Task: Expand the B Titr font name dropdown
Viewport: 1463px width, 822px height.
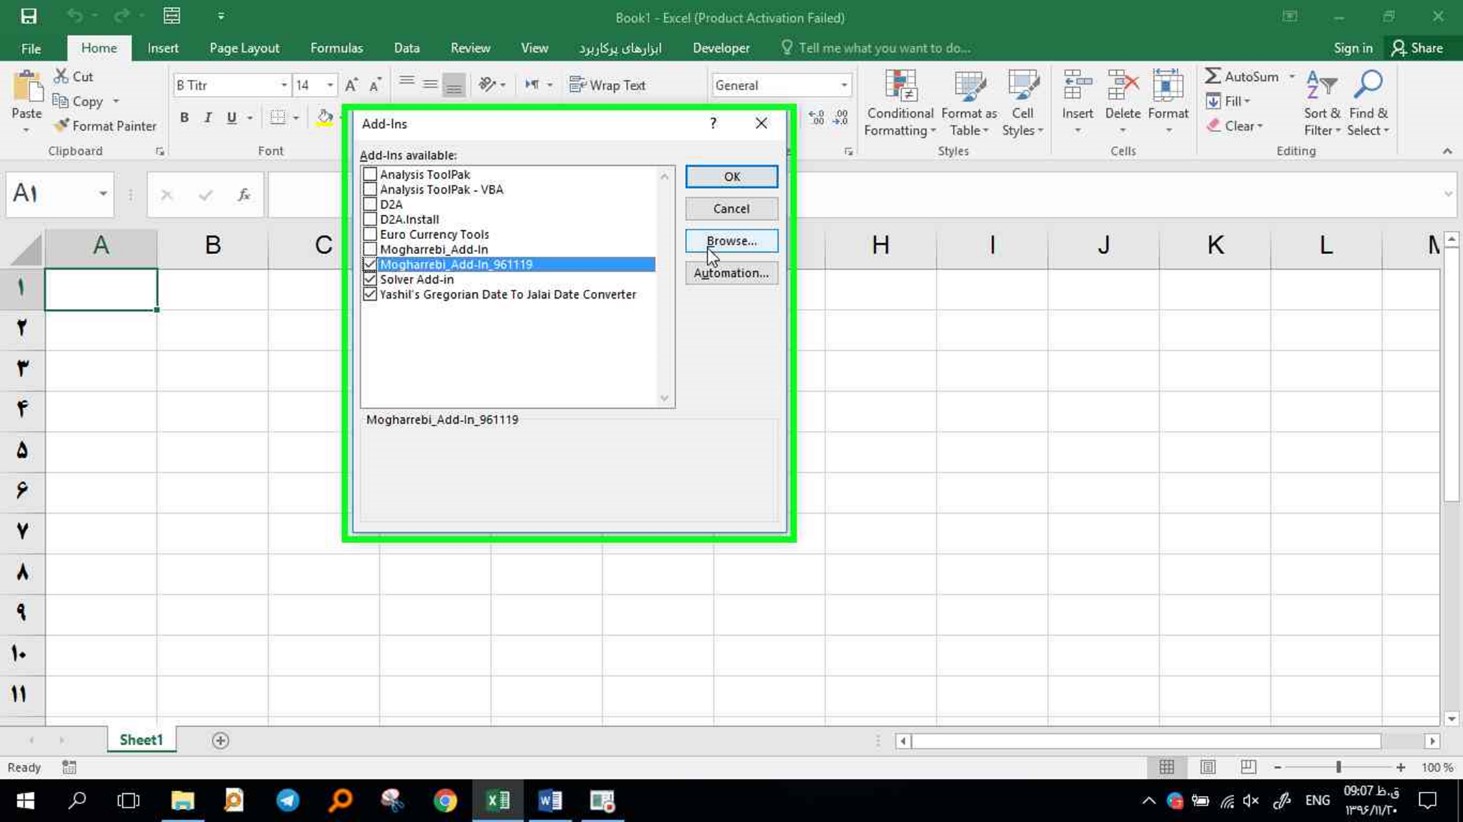Action: pos(284,85)
